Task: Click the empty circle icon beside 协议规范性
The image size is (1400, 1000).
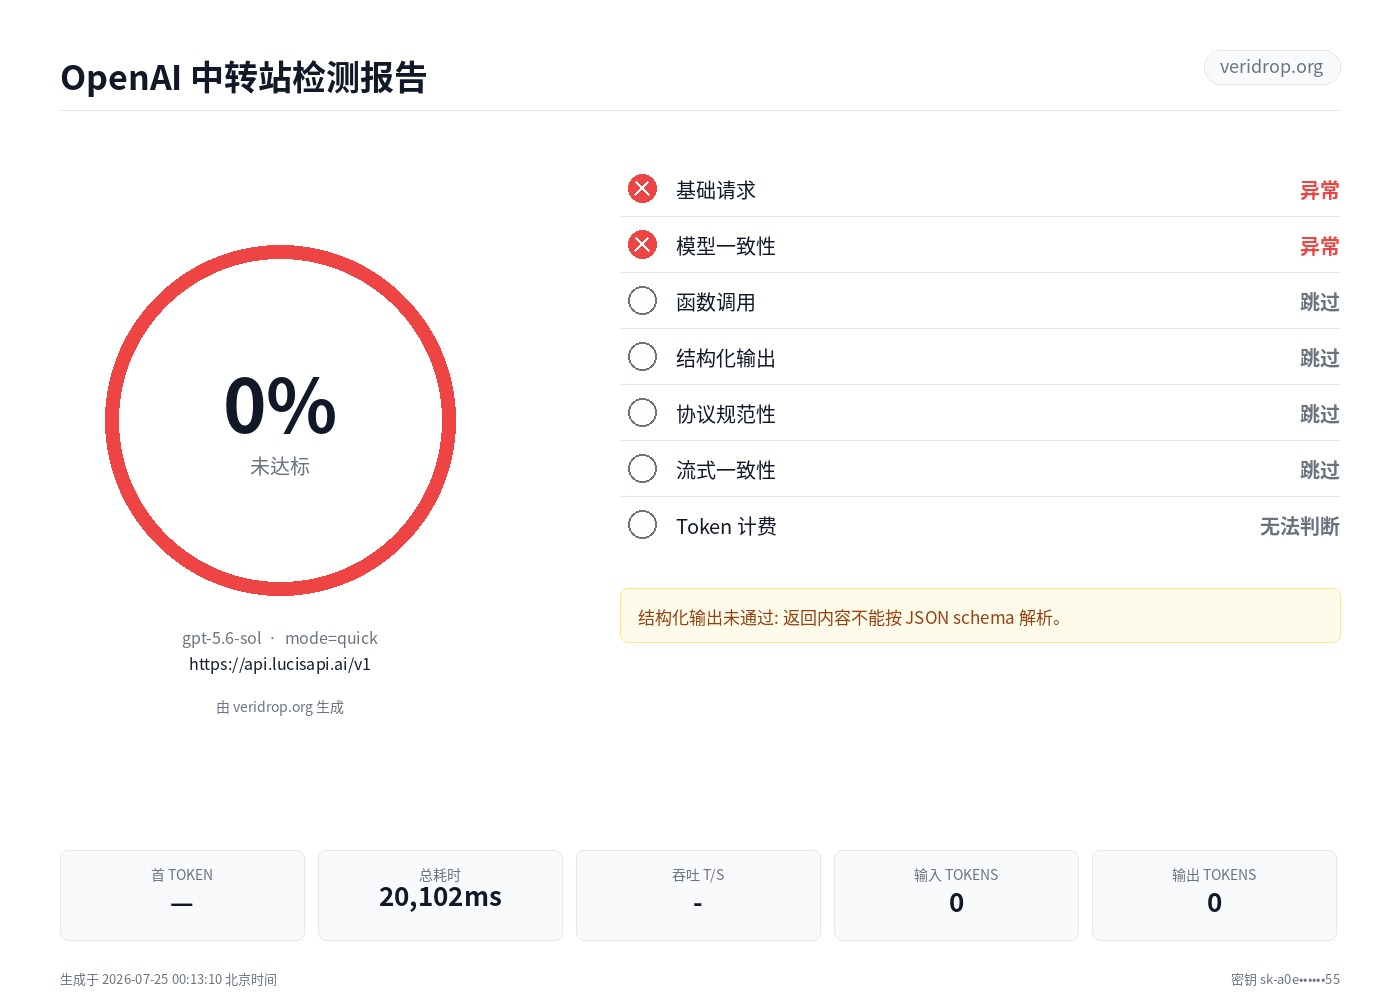Action: coord(642,413)
